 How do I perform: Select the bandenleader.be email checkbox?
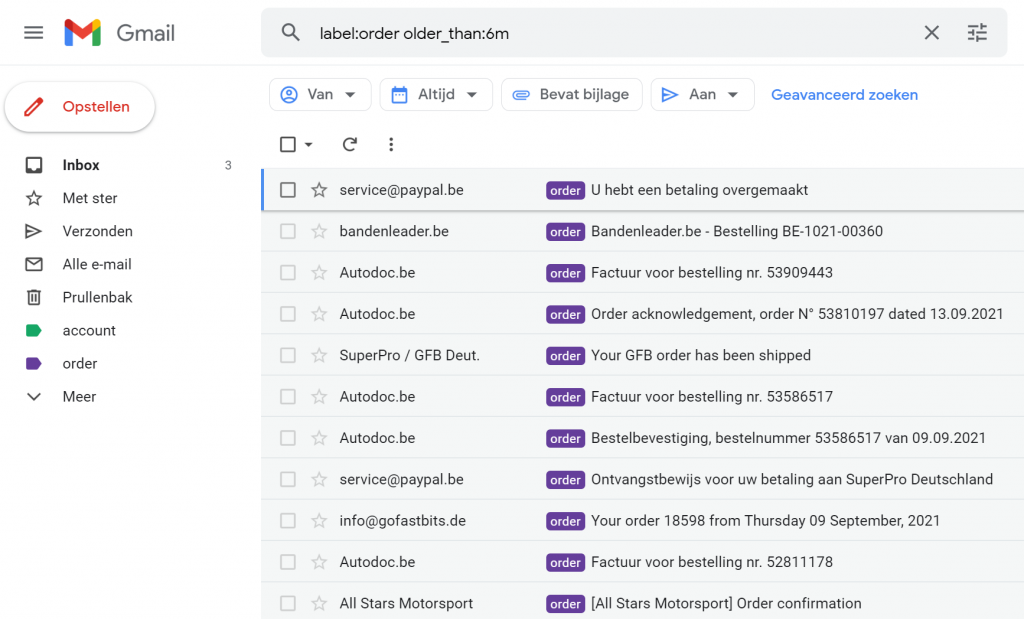288,231
